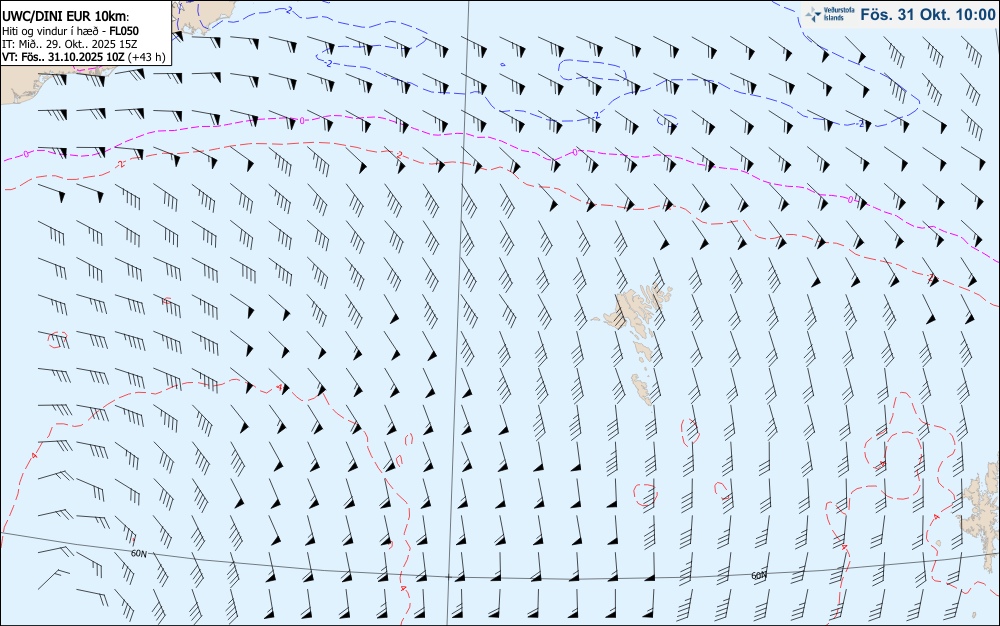Click the '60N' label near right edge
The width and height of the screenshot is (1000, 626).
click(758, 576)
